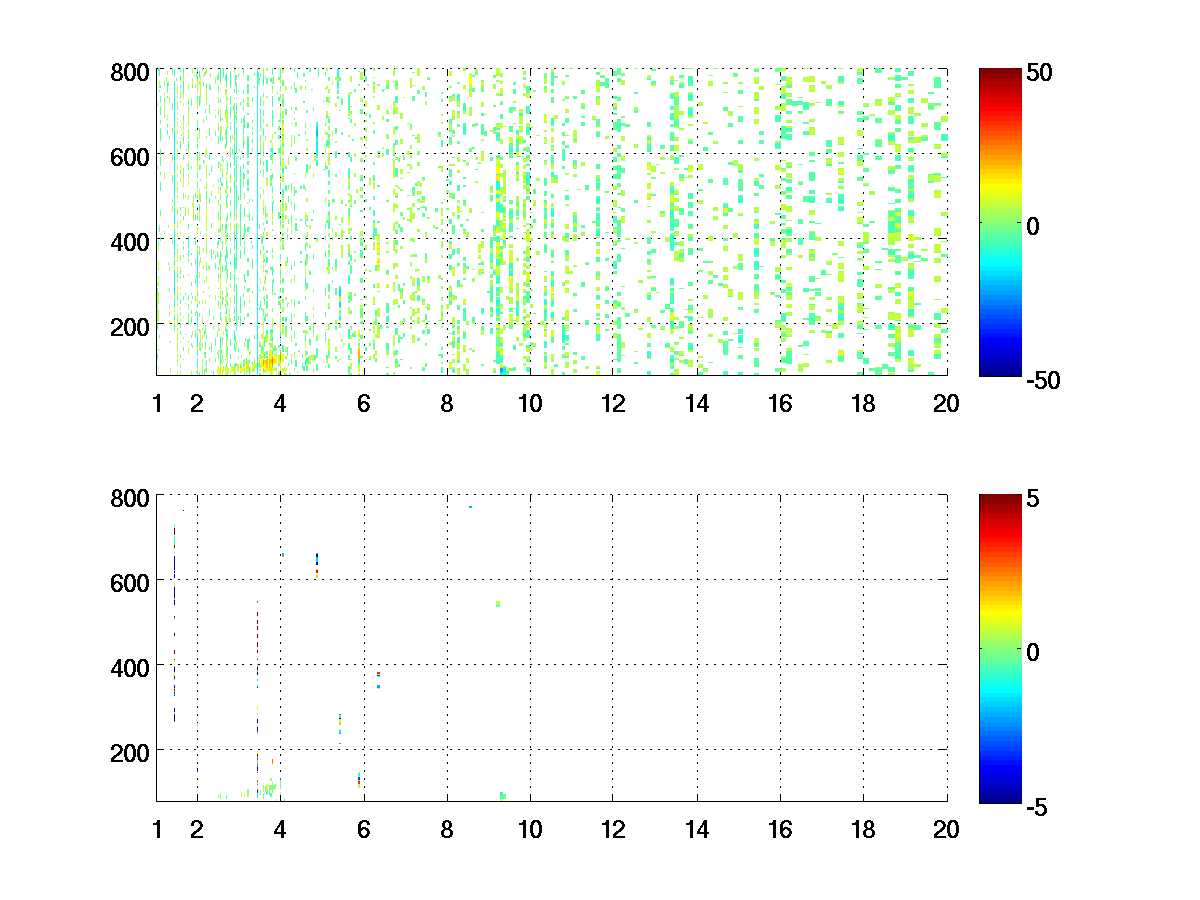The height and width of the screenshot is (900, 1200).
Task: Click the '0' label on the lower colorbar
Action: point(1033,652)
